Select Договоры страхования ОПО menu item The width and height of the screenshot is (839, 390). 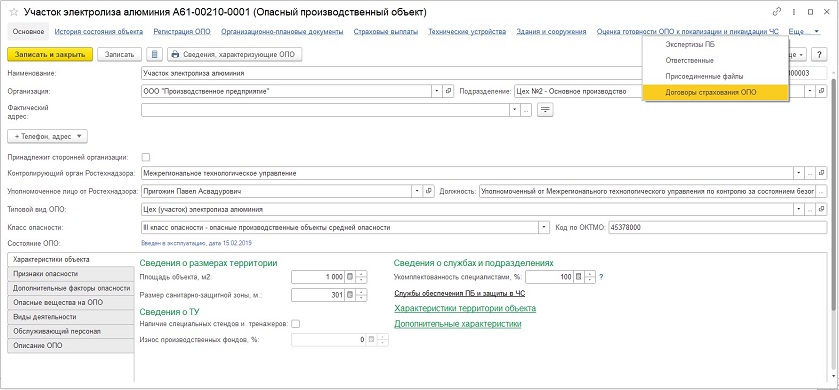[x=715, y=92]
